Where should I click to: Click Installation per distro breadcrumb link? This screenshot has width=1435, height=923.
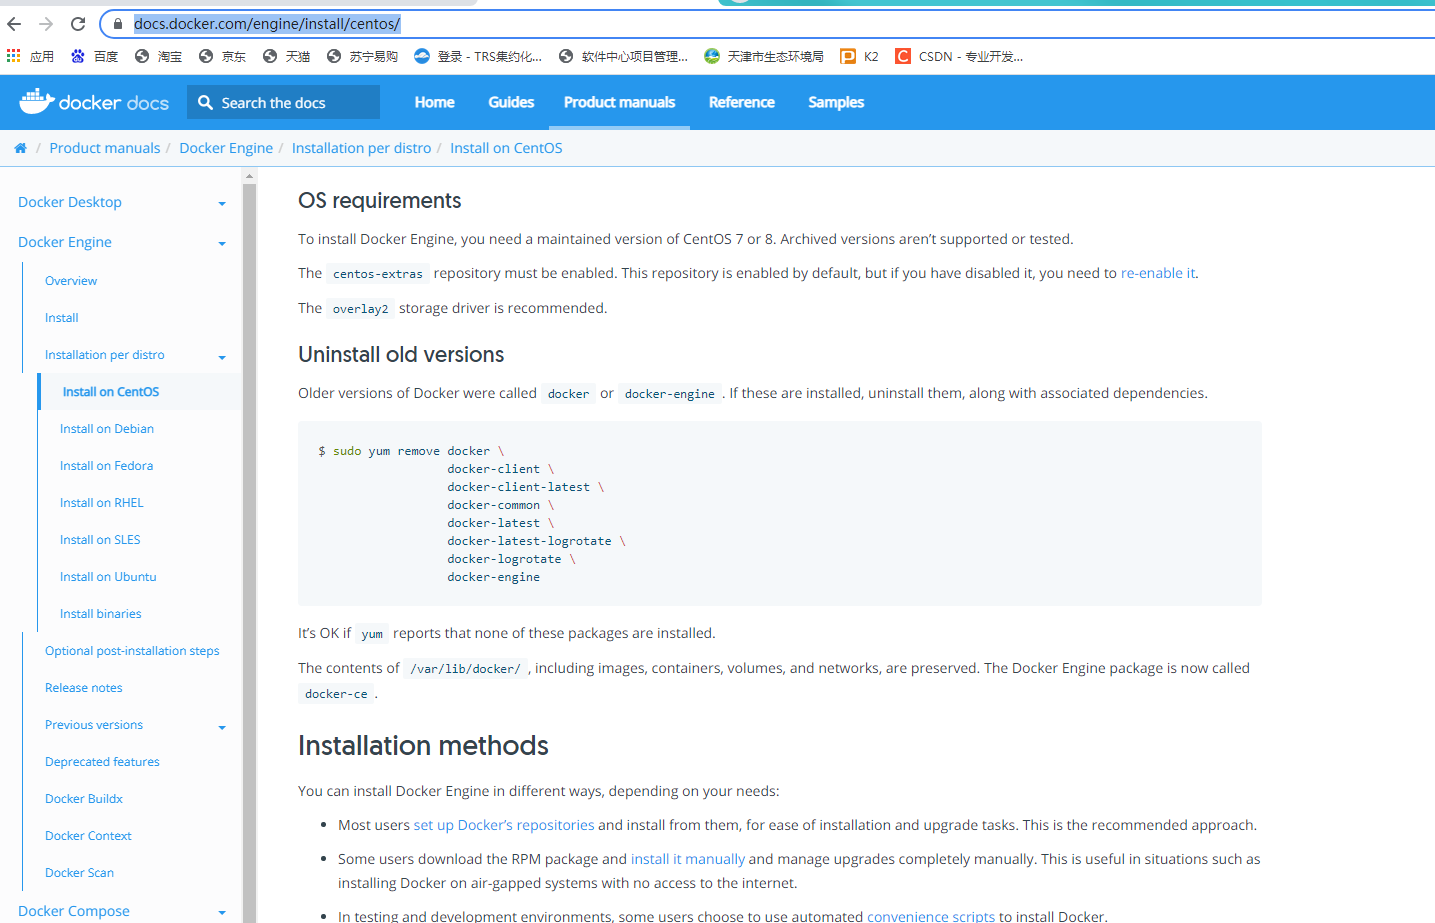click(361, 148)
